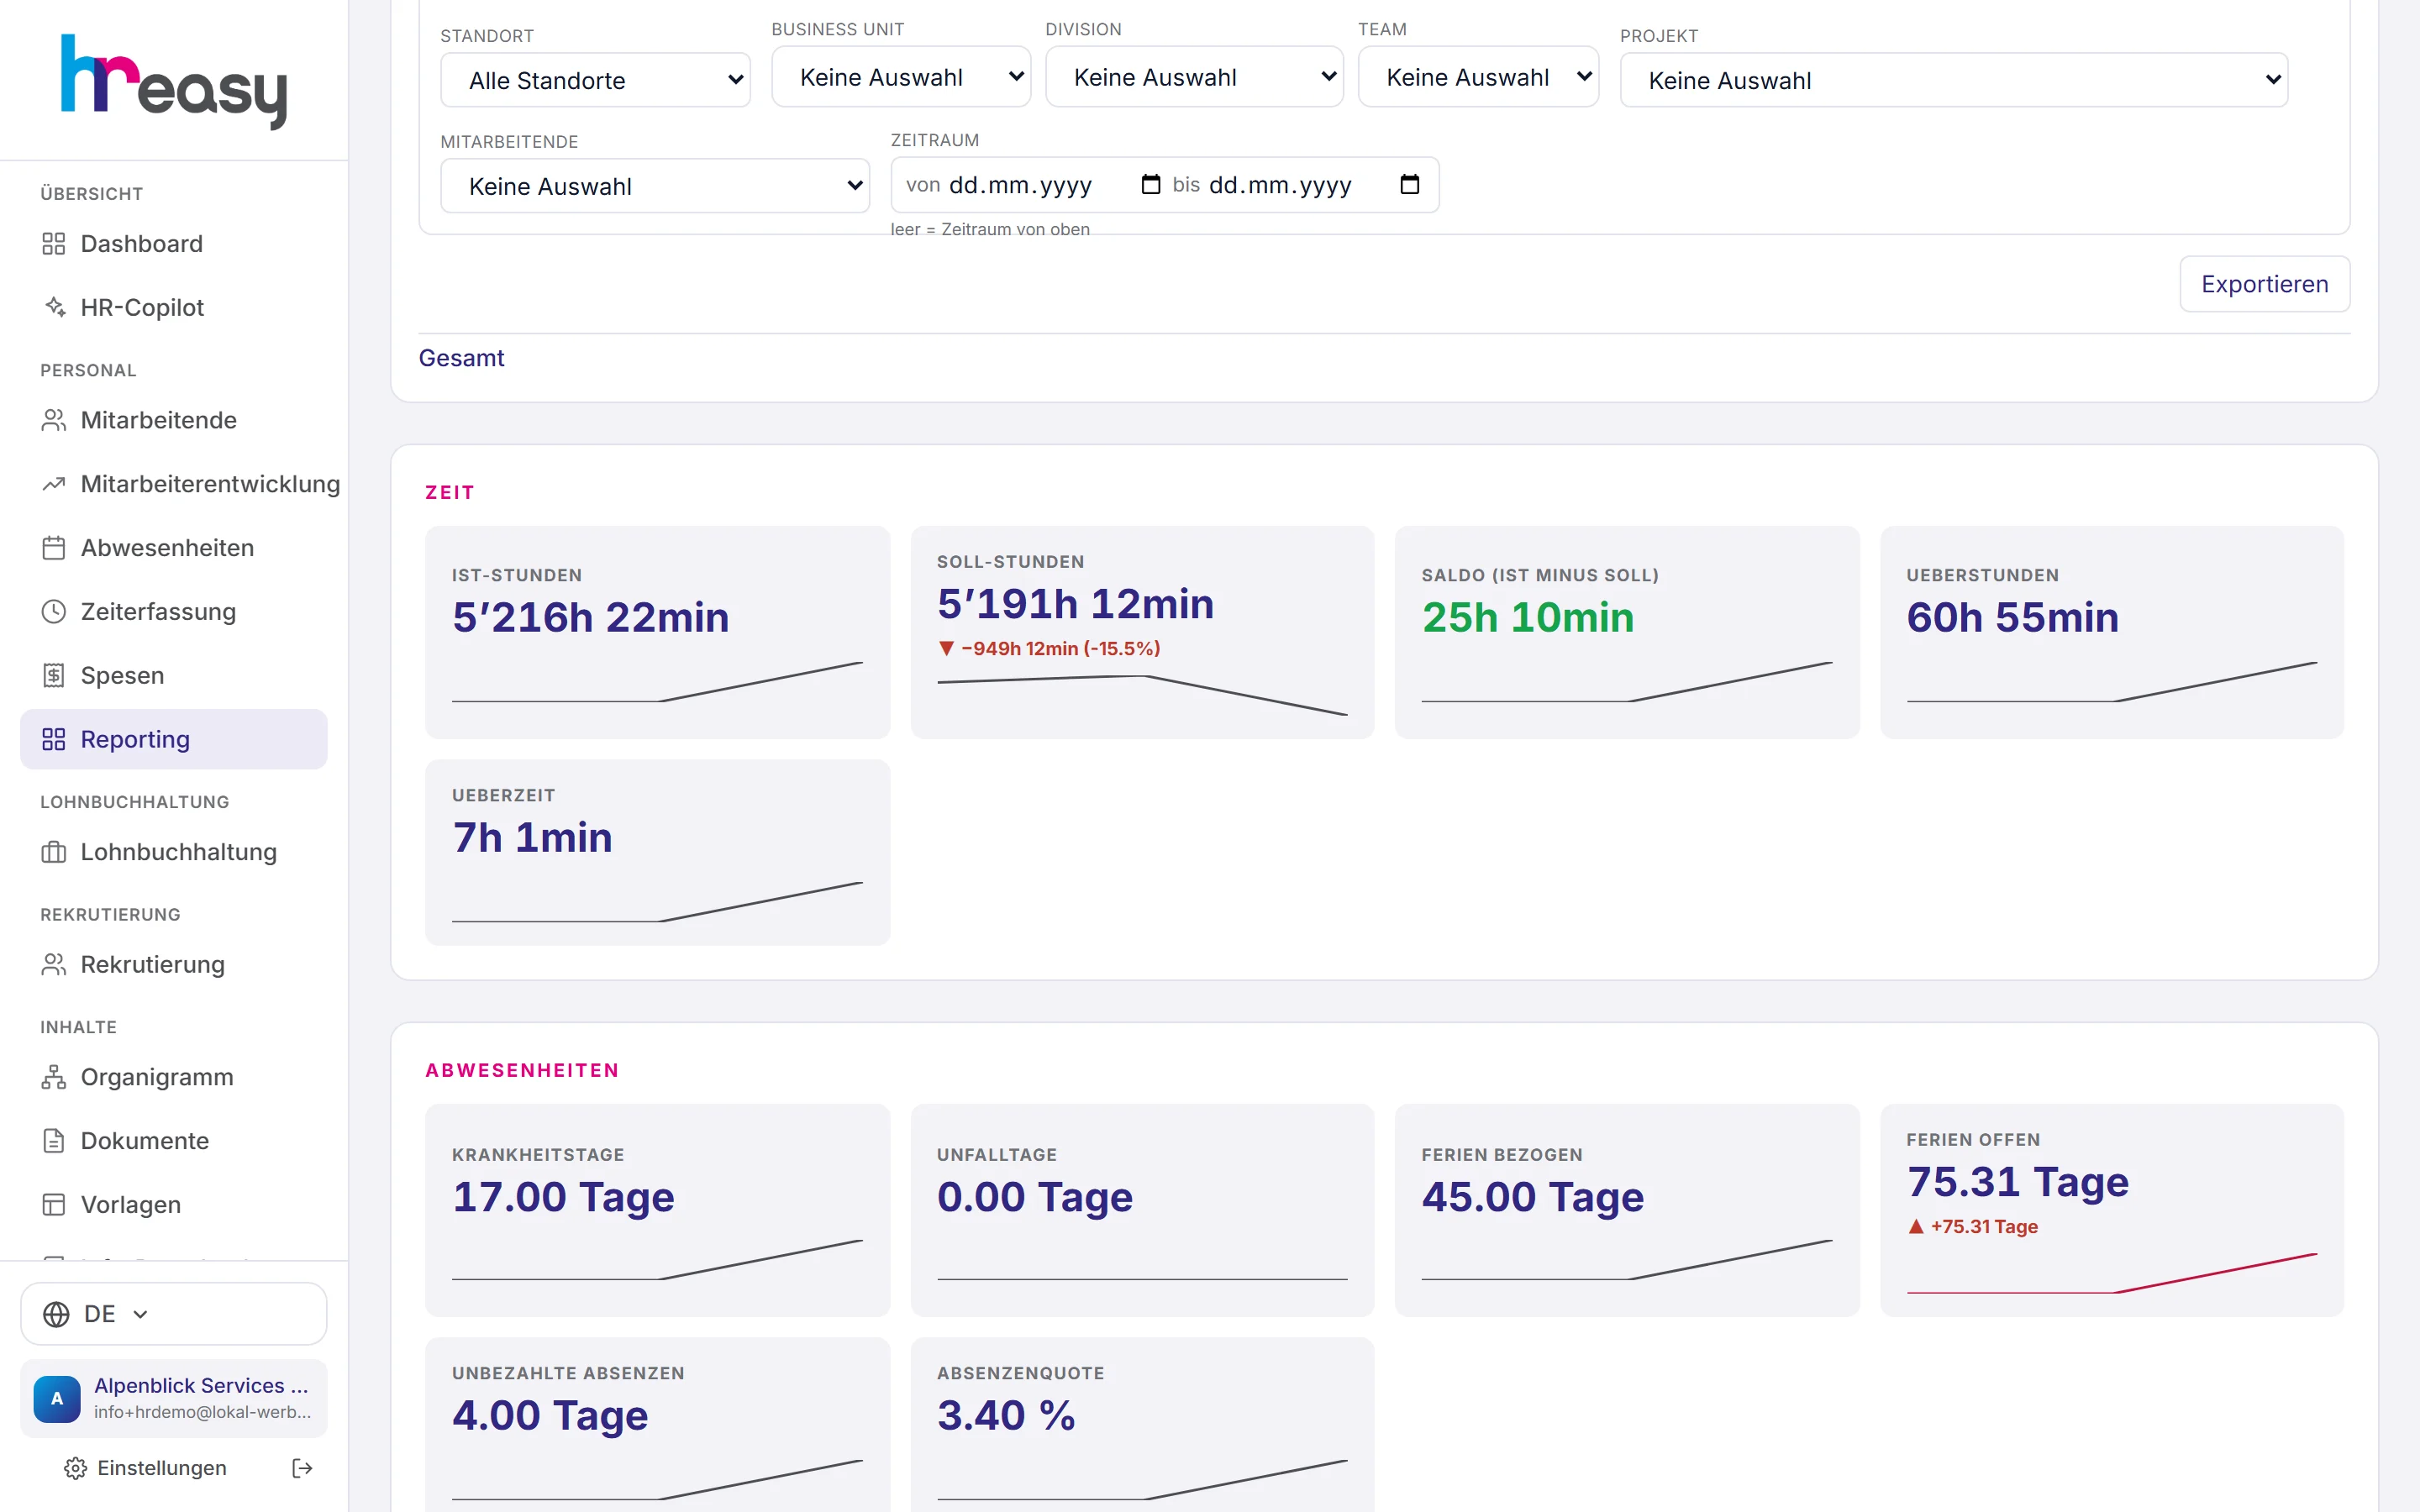Screen dimensions: 2420x1512
Task: Click the Spesen receipt icon
Action: tap(54, 676)
